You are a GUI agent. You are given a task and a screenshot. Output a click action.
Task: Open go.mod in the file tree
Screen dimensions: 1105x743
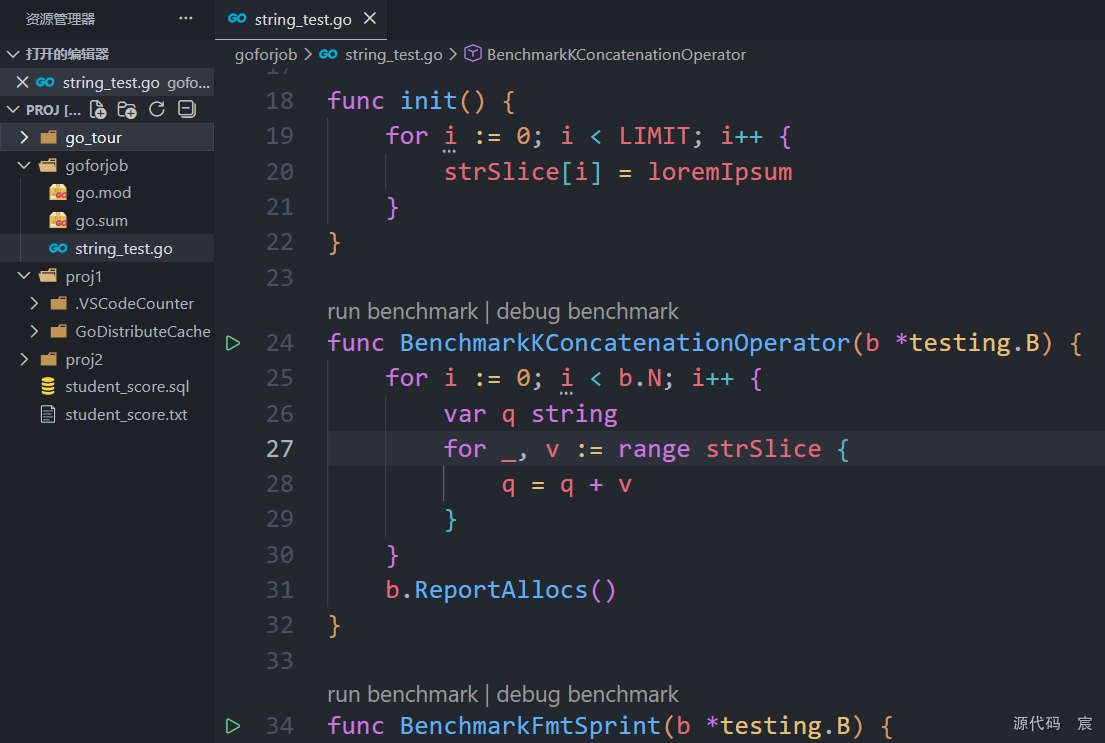(x=103, y=192)
